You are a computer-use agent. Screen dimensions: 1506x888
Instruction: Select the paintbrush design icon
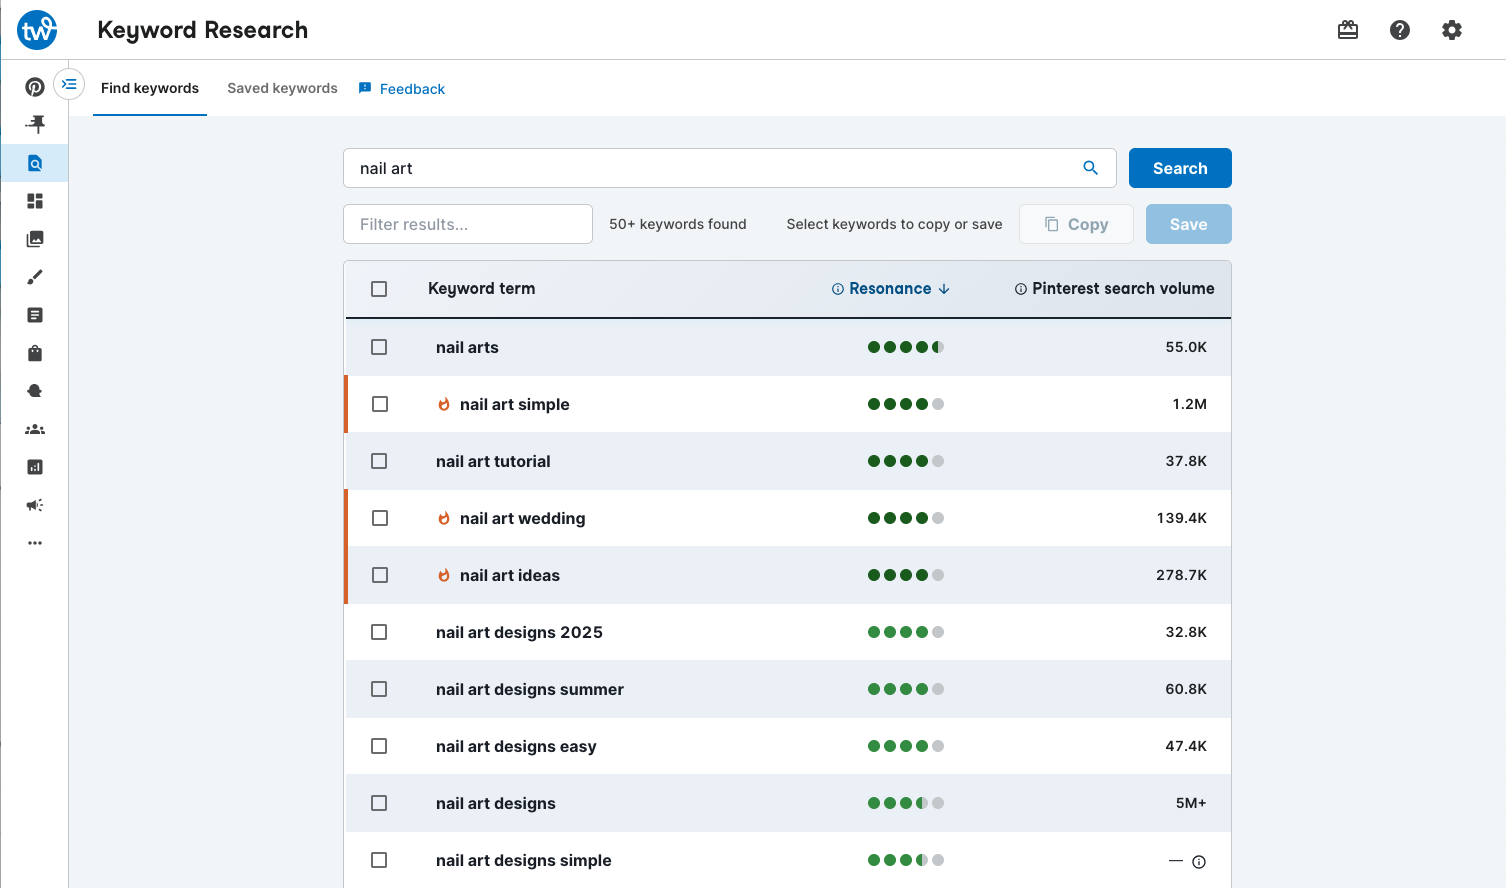[x=35, y=277]
